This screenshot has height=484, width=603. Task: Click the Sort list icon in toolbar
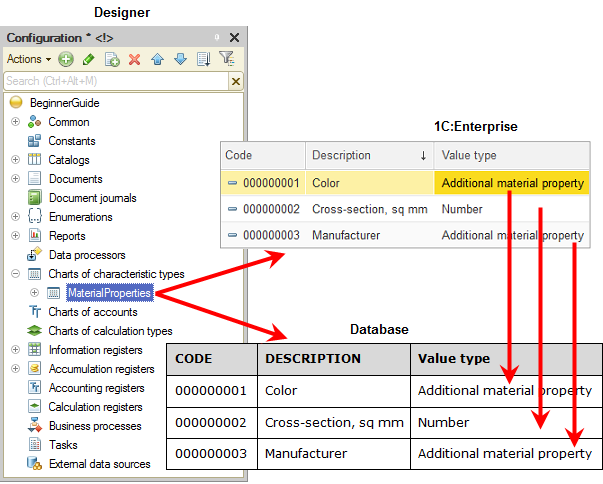point(203,60)
